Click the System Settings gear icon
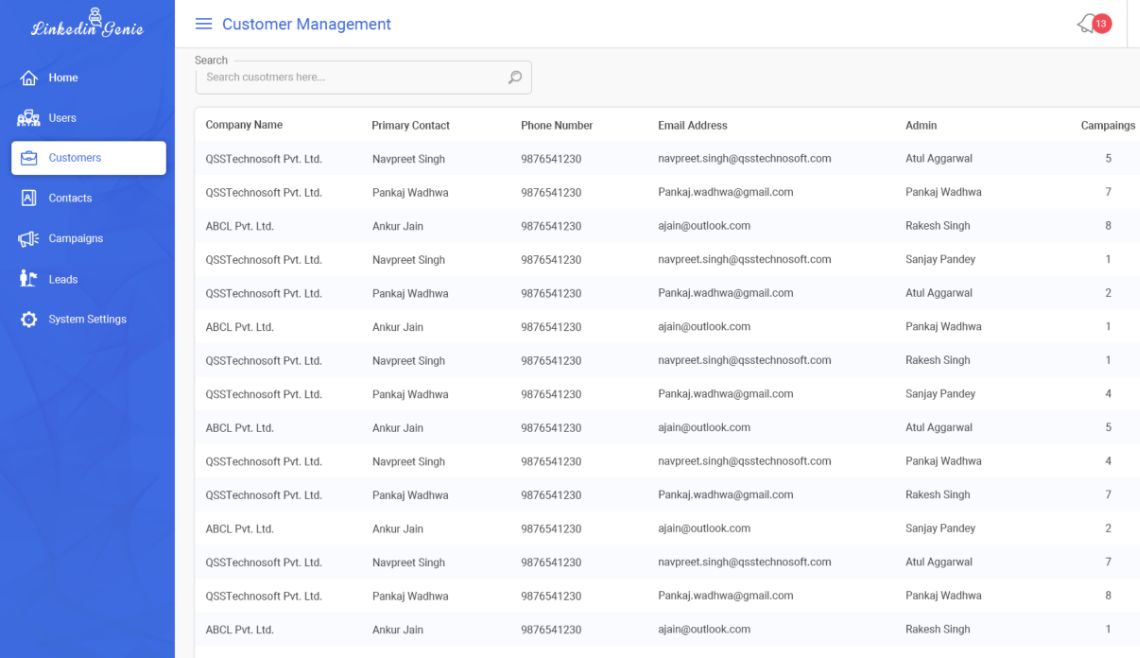Screen dimensions: 1140x658 click(28, 319)
